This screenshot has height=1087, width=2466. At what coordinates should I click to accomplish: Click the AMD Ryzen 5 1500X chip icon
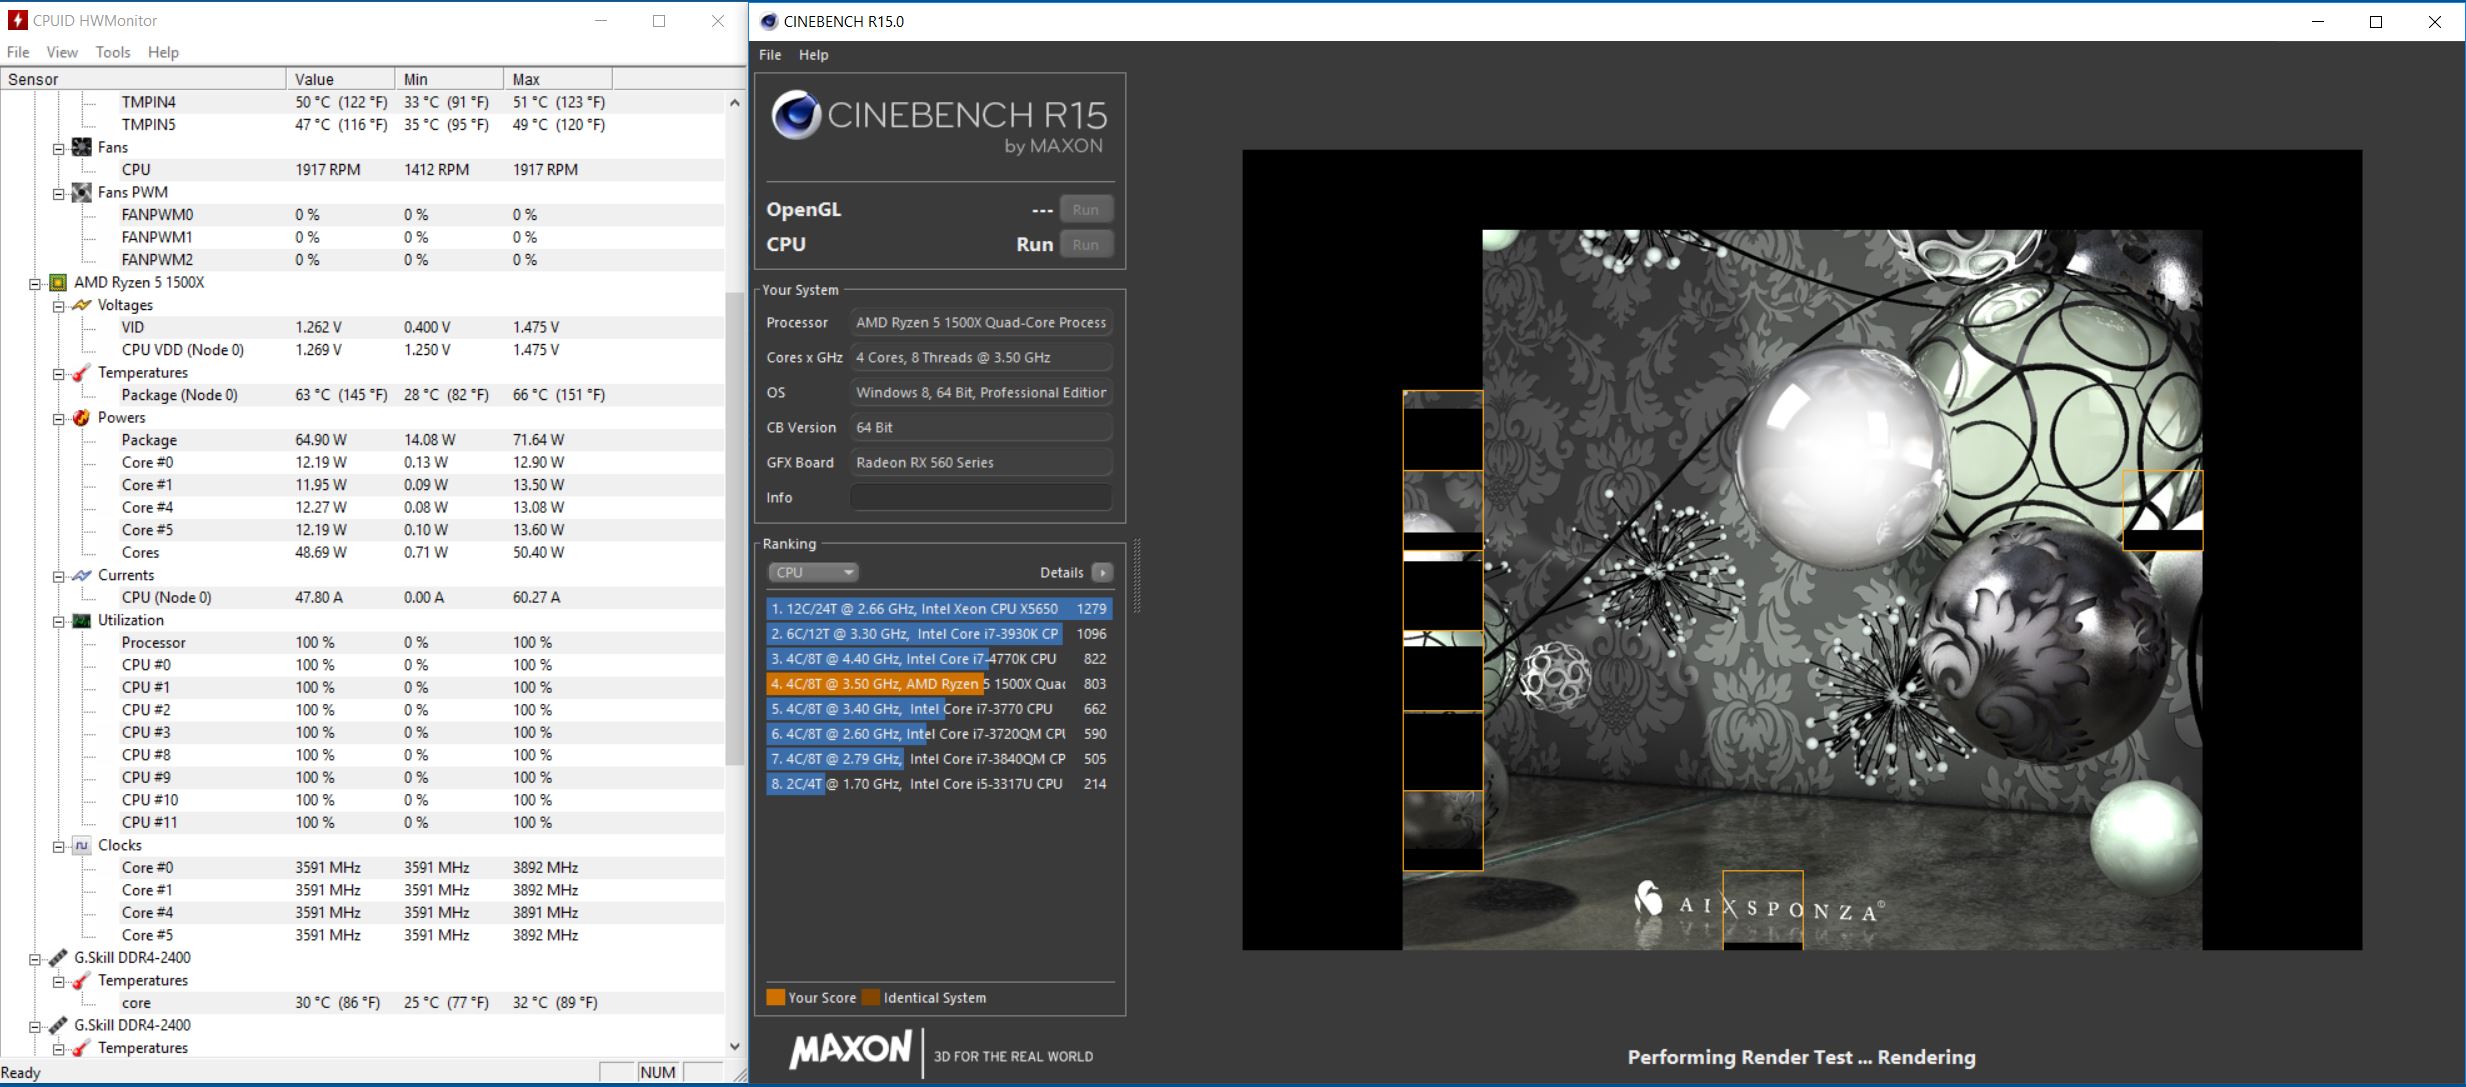click(58, 282)
